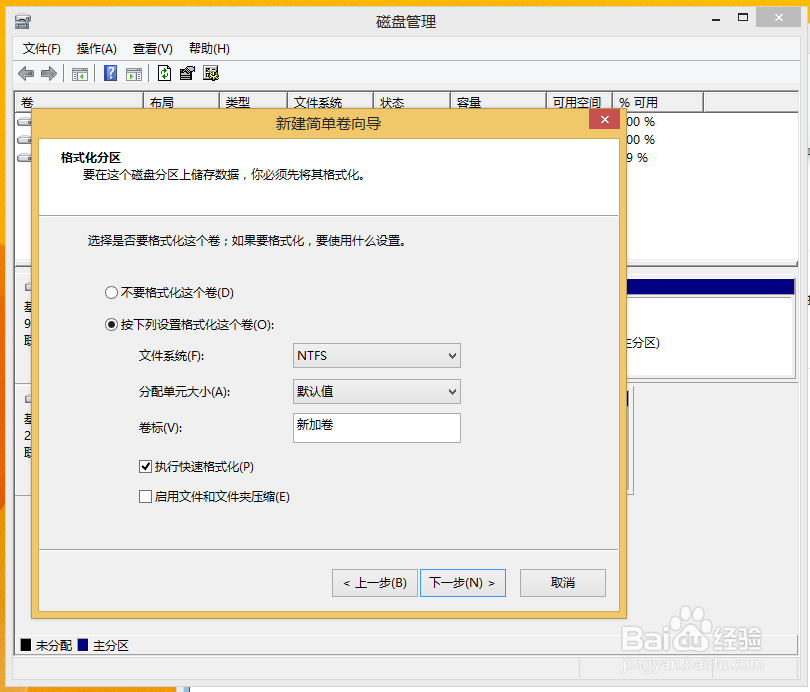Viewport: 810px width, 692px height.
Task: Uncheck 执行快速格式化 option
Action: click(145, 466)
